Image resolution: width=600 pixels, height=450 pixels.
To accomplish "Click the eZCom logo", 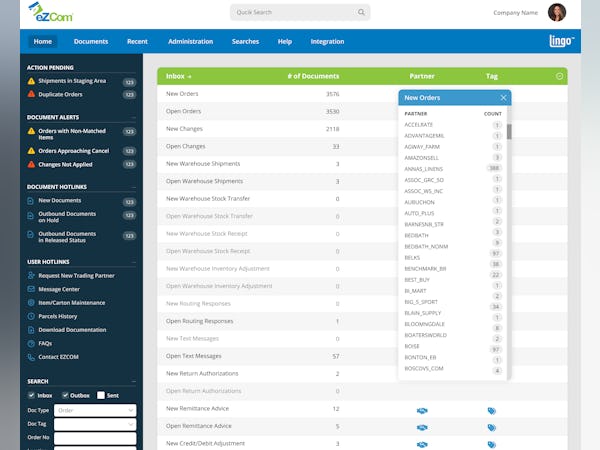I will coord(51,12).
